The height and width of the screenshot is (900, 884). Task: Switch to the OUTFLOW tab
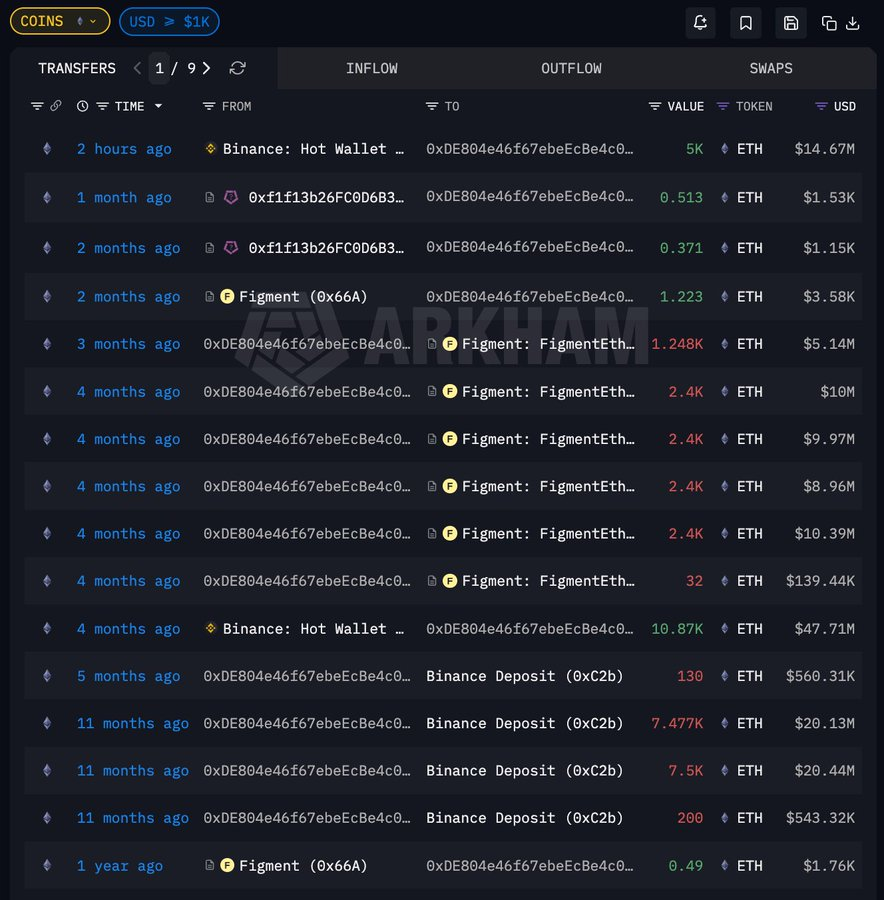571,68
